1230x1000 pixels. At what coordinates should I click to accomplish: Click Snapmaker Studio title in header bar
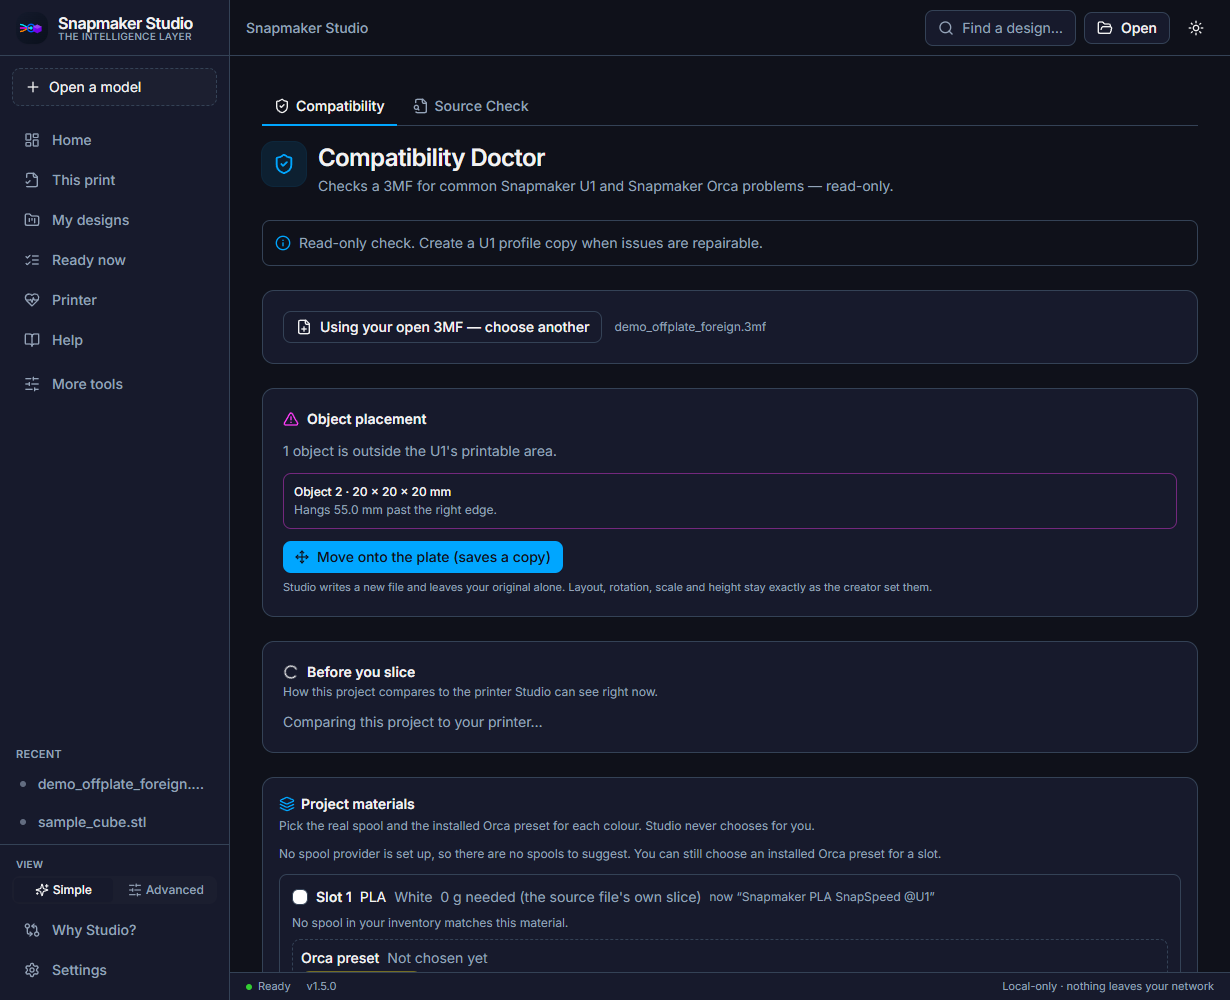[x=307, y=28]
